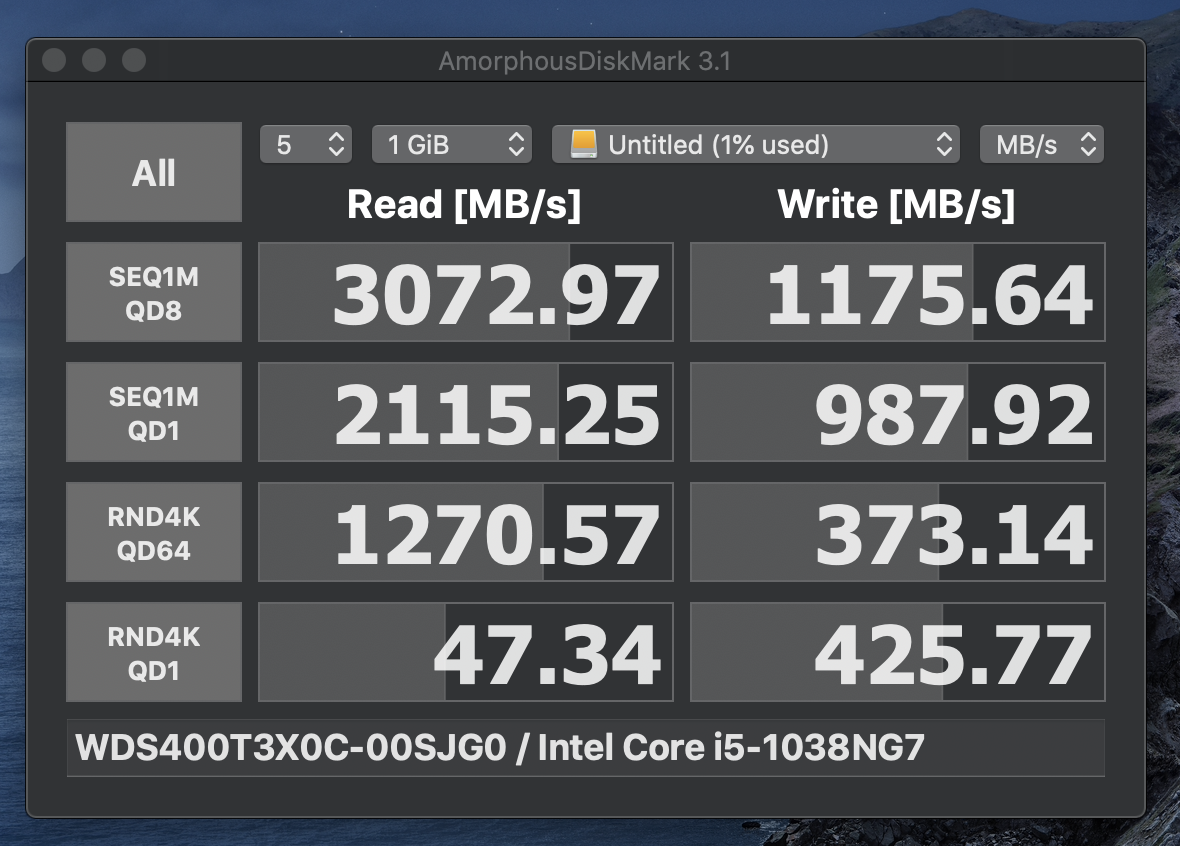This screenshot has height=846, width=1180.
Task: Click the drive icon in volume selector
Action: 583,145
